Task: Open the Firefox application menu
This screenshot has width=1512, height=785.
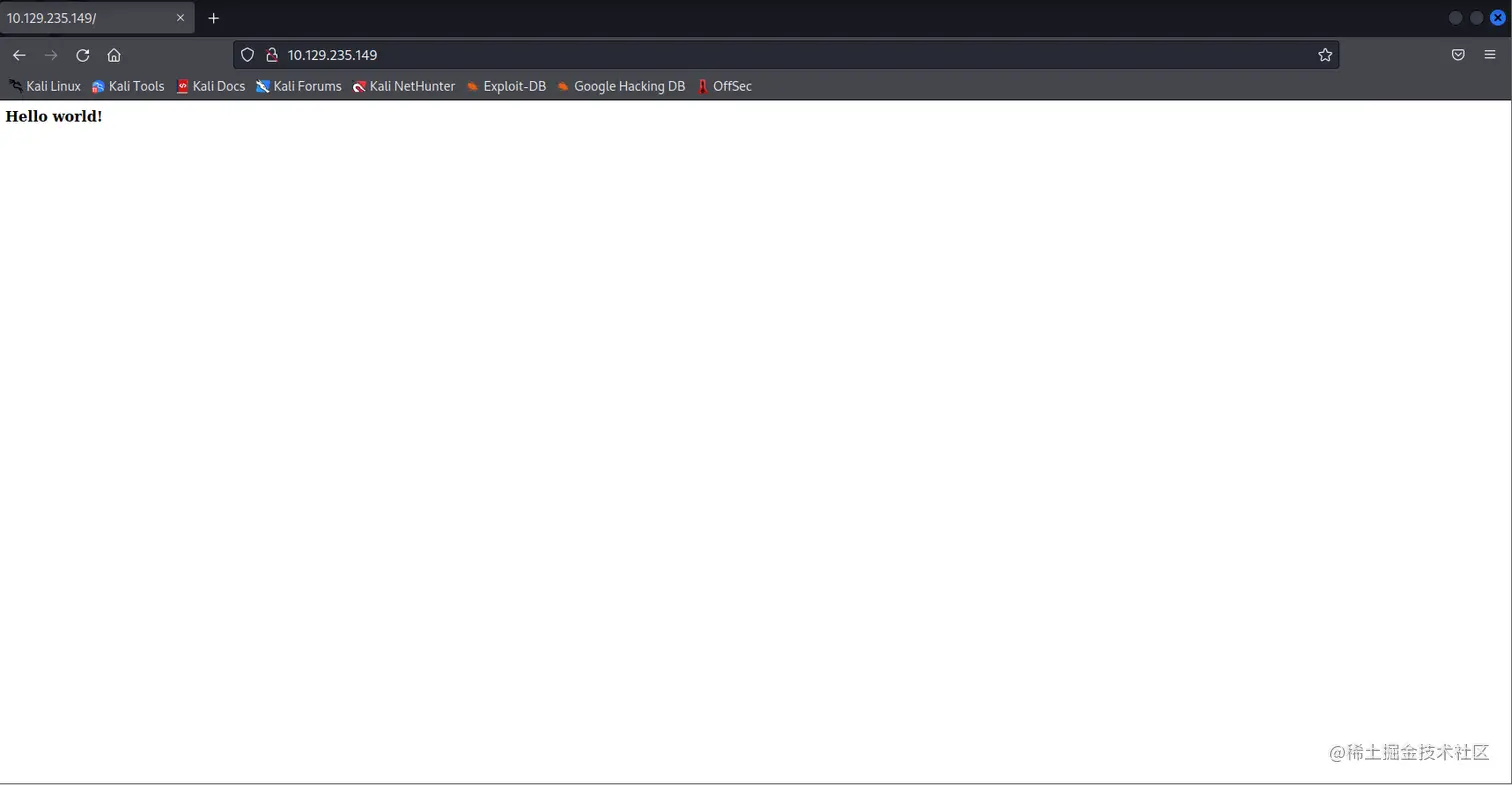Action: point(1490,55)
